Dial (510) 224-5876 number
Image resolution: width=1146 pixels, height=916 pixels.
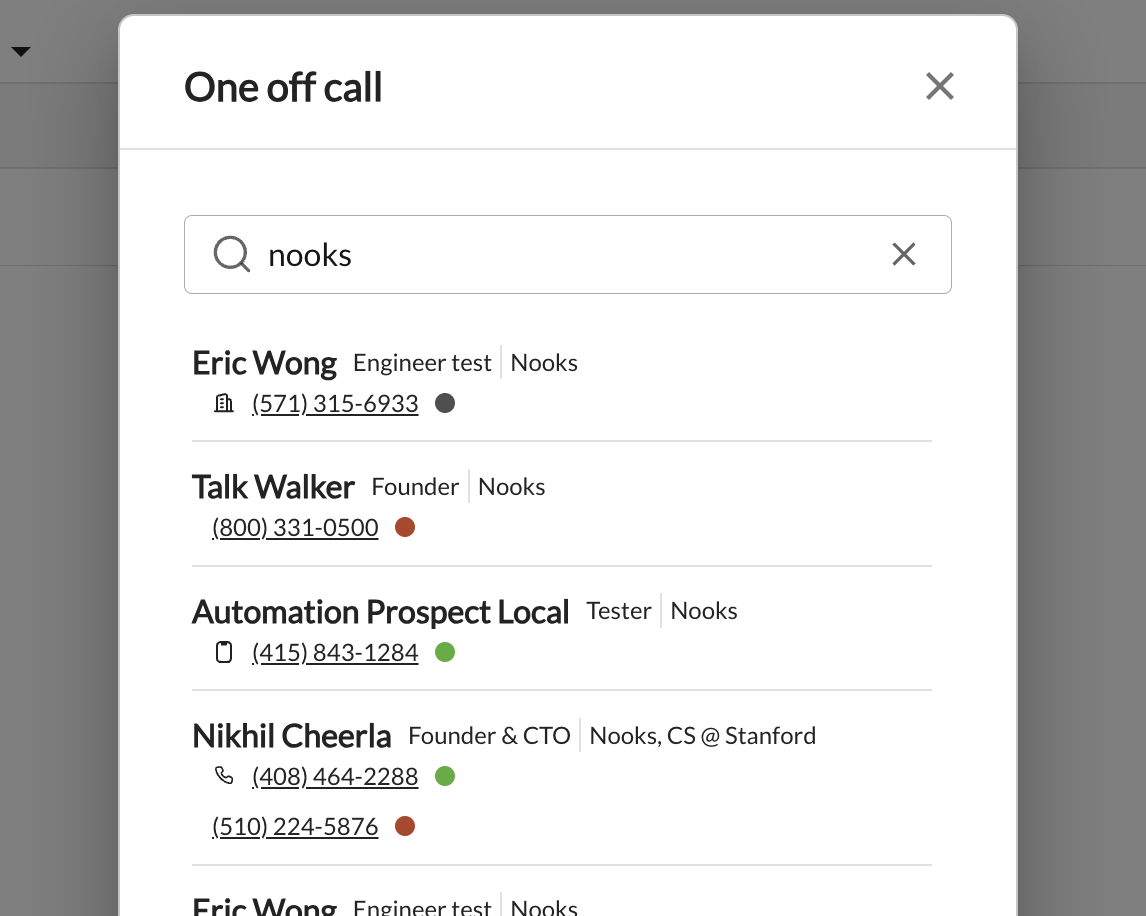click(295, 827)
